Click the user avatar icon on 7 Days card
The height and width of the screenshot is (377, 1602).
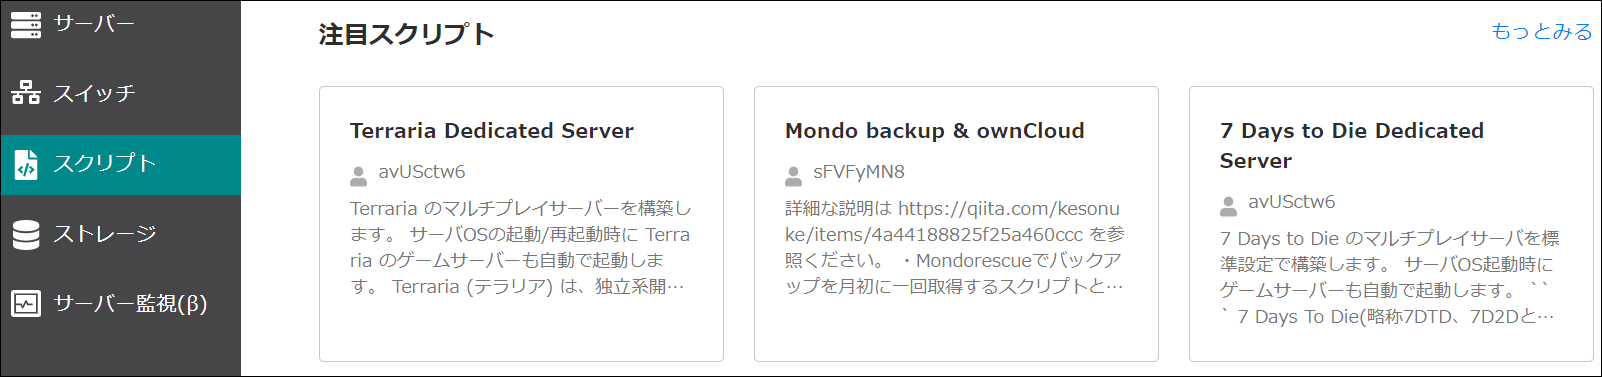coord(1228,206)
